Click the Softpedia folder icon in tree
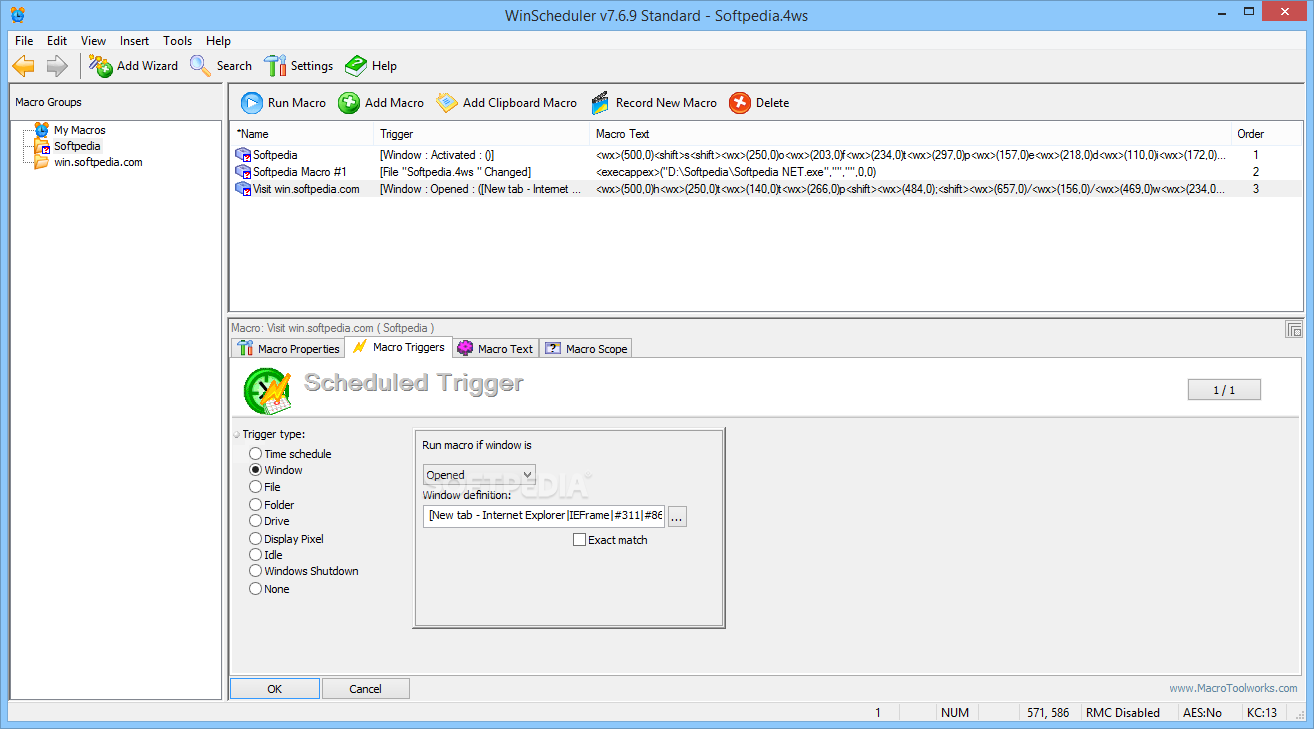 (x=42, y=146)
